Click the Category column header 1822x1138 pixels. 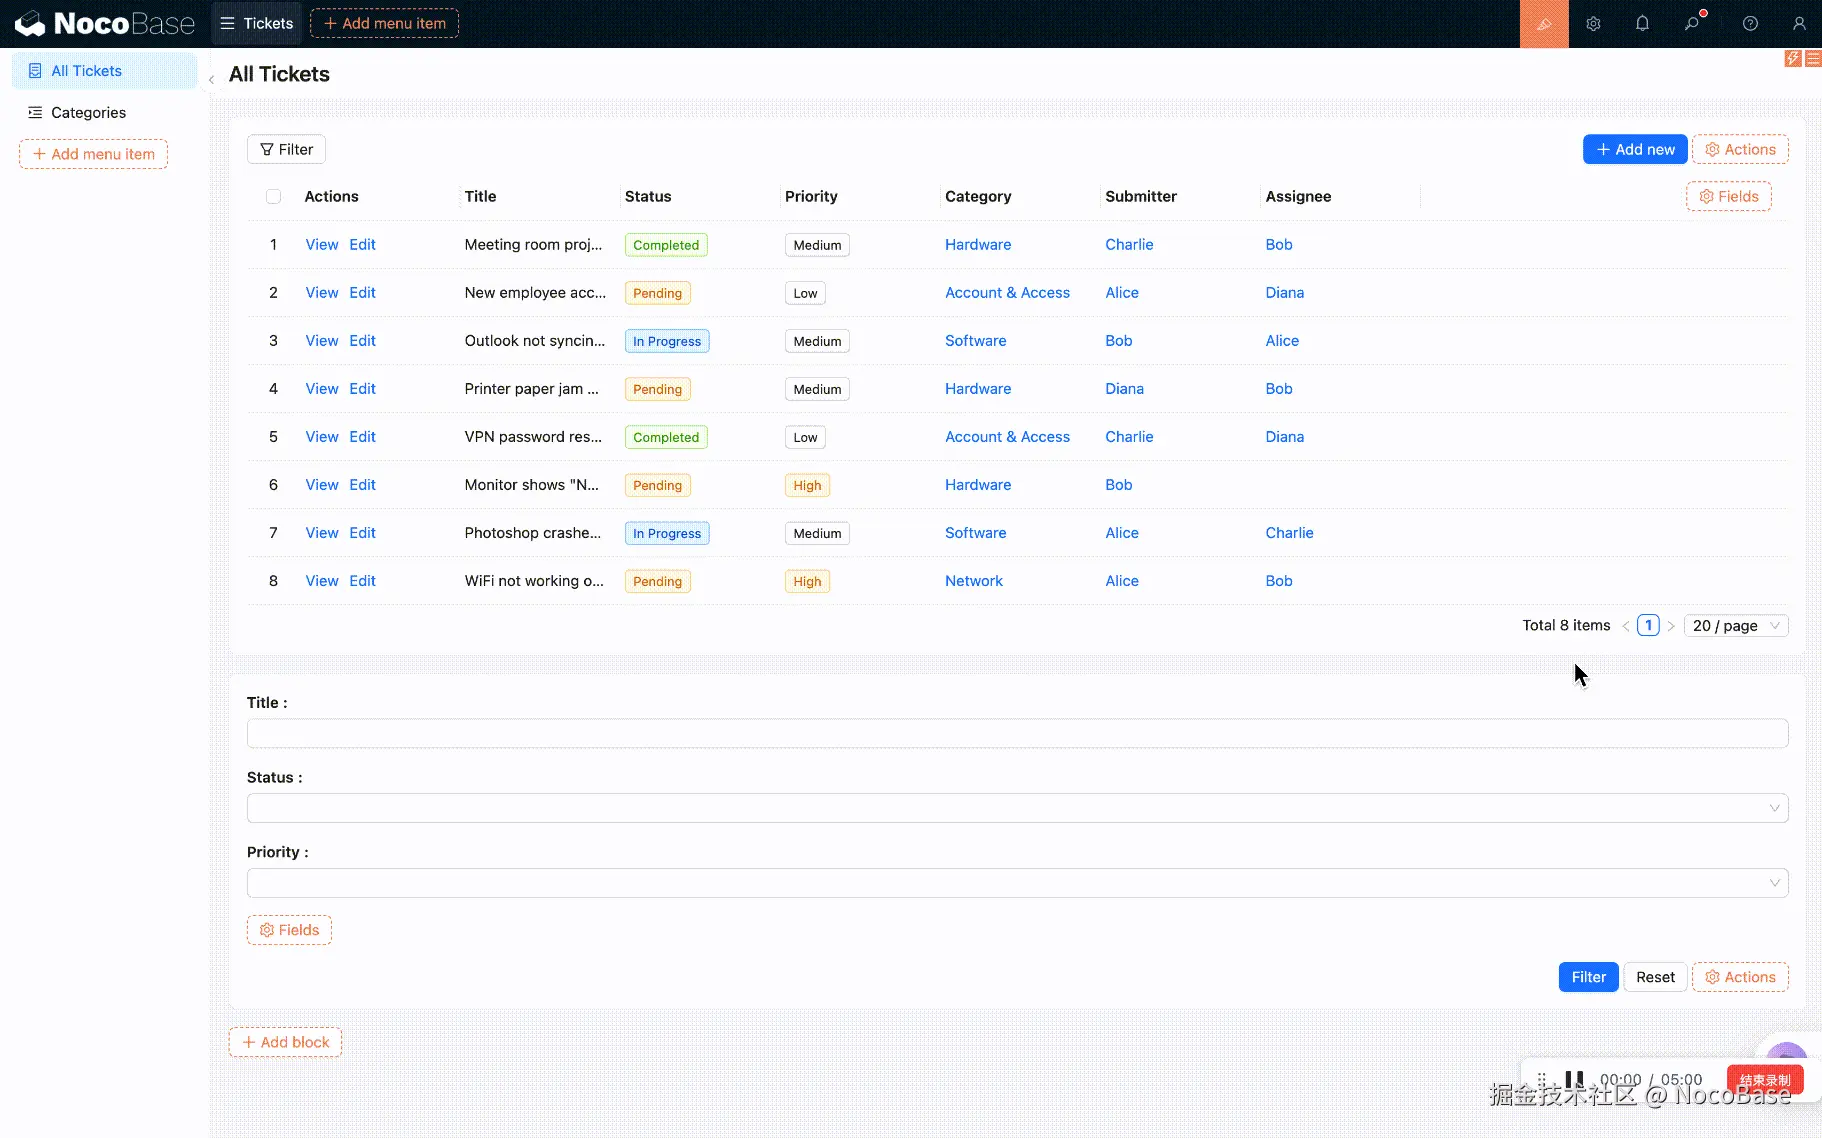coord(978,197)
